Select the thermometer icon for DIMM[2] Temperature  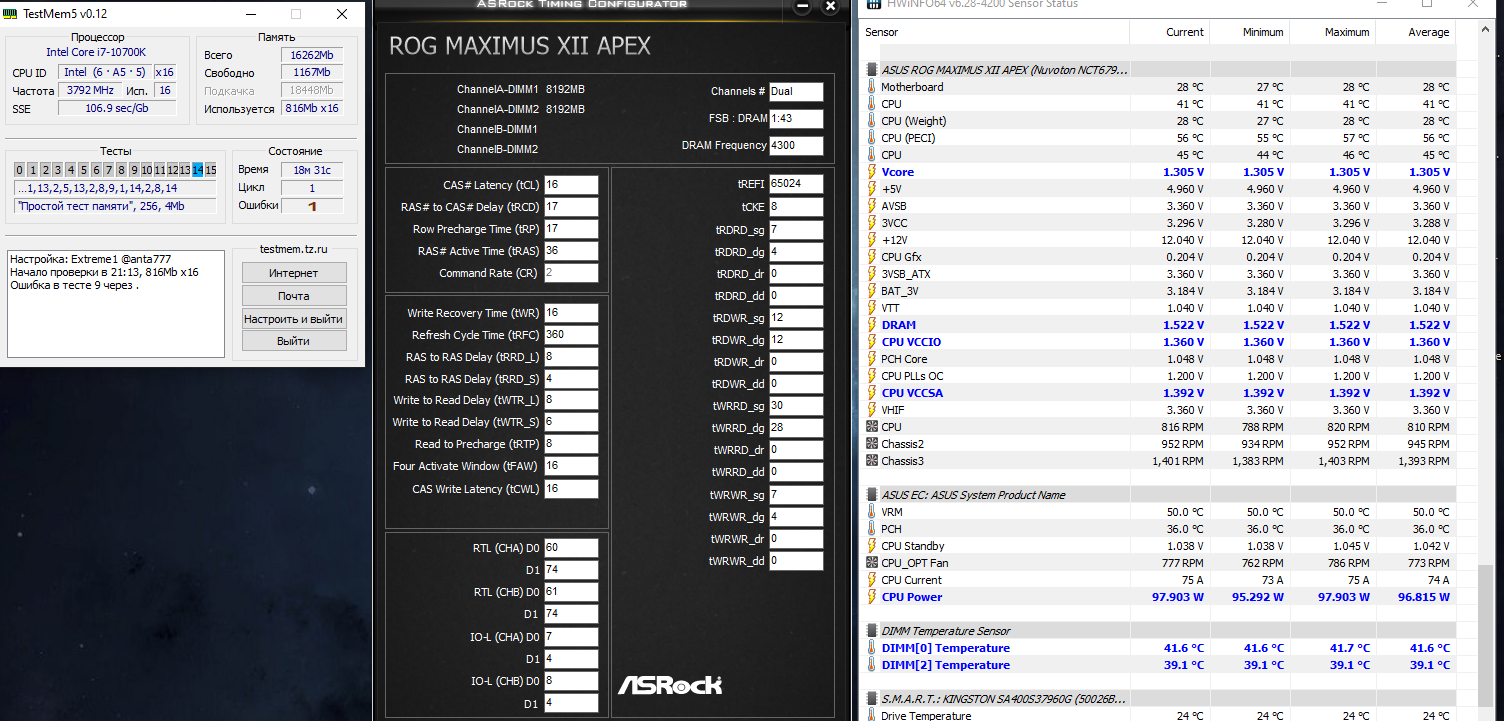(x=871, y=665)
